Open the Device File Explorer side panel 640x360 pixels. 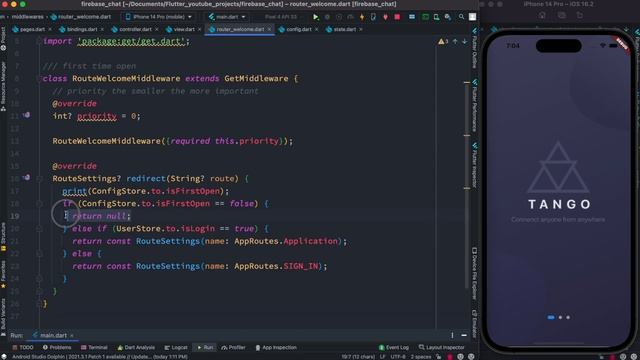[x=474, y=274]
